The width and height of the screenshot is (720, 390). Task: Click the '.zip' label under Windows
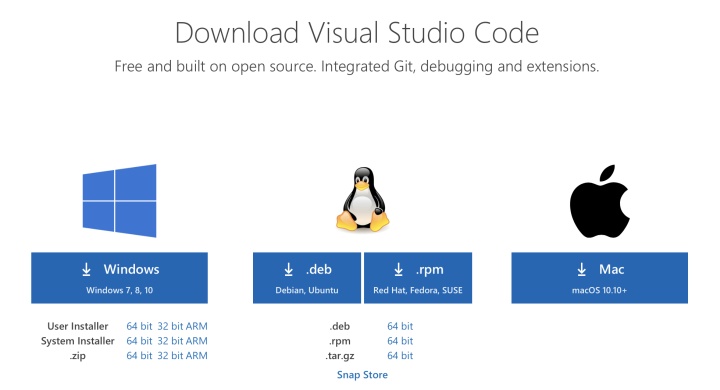[x=78, y=356]
